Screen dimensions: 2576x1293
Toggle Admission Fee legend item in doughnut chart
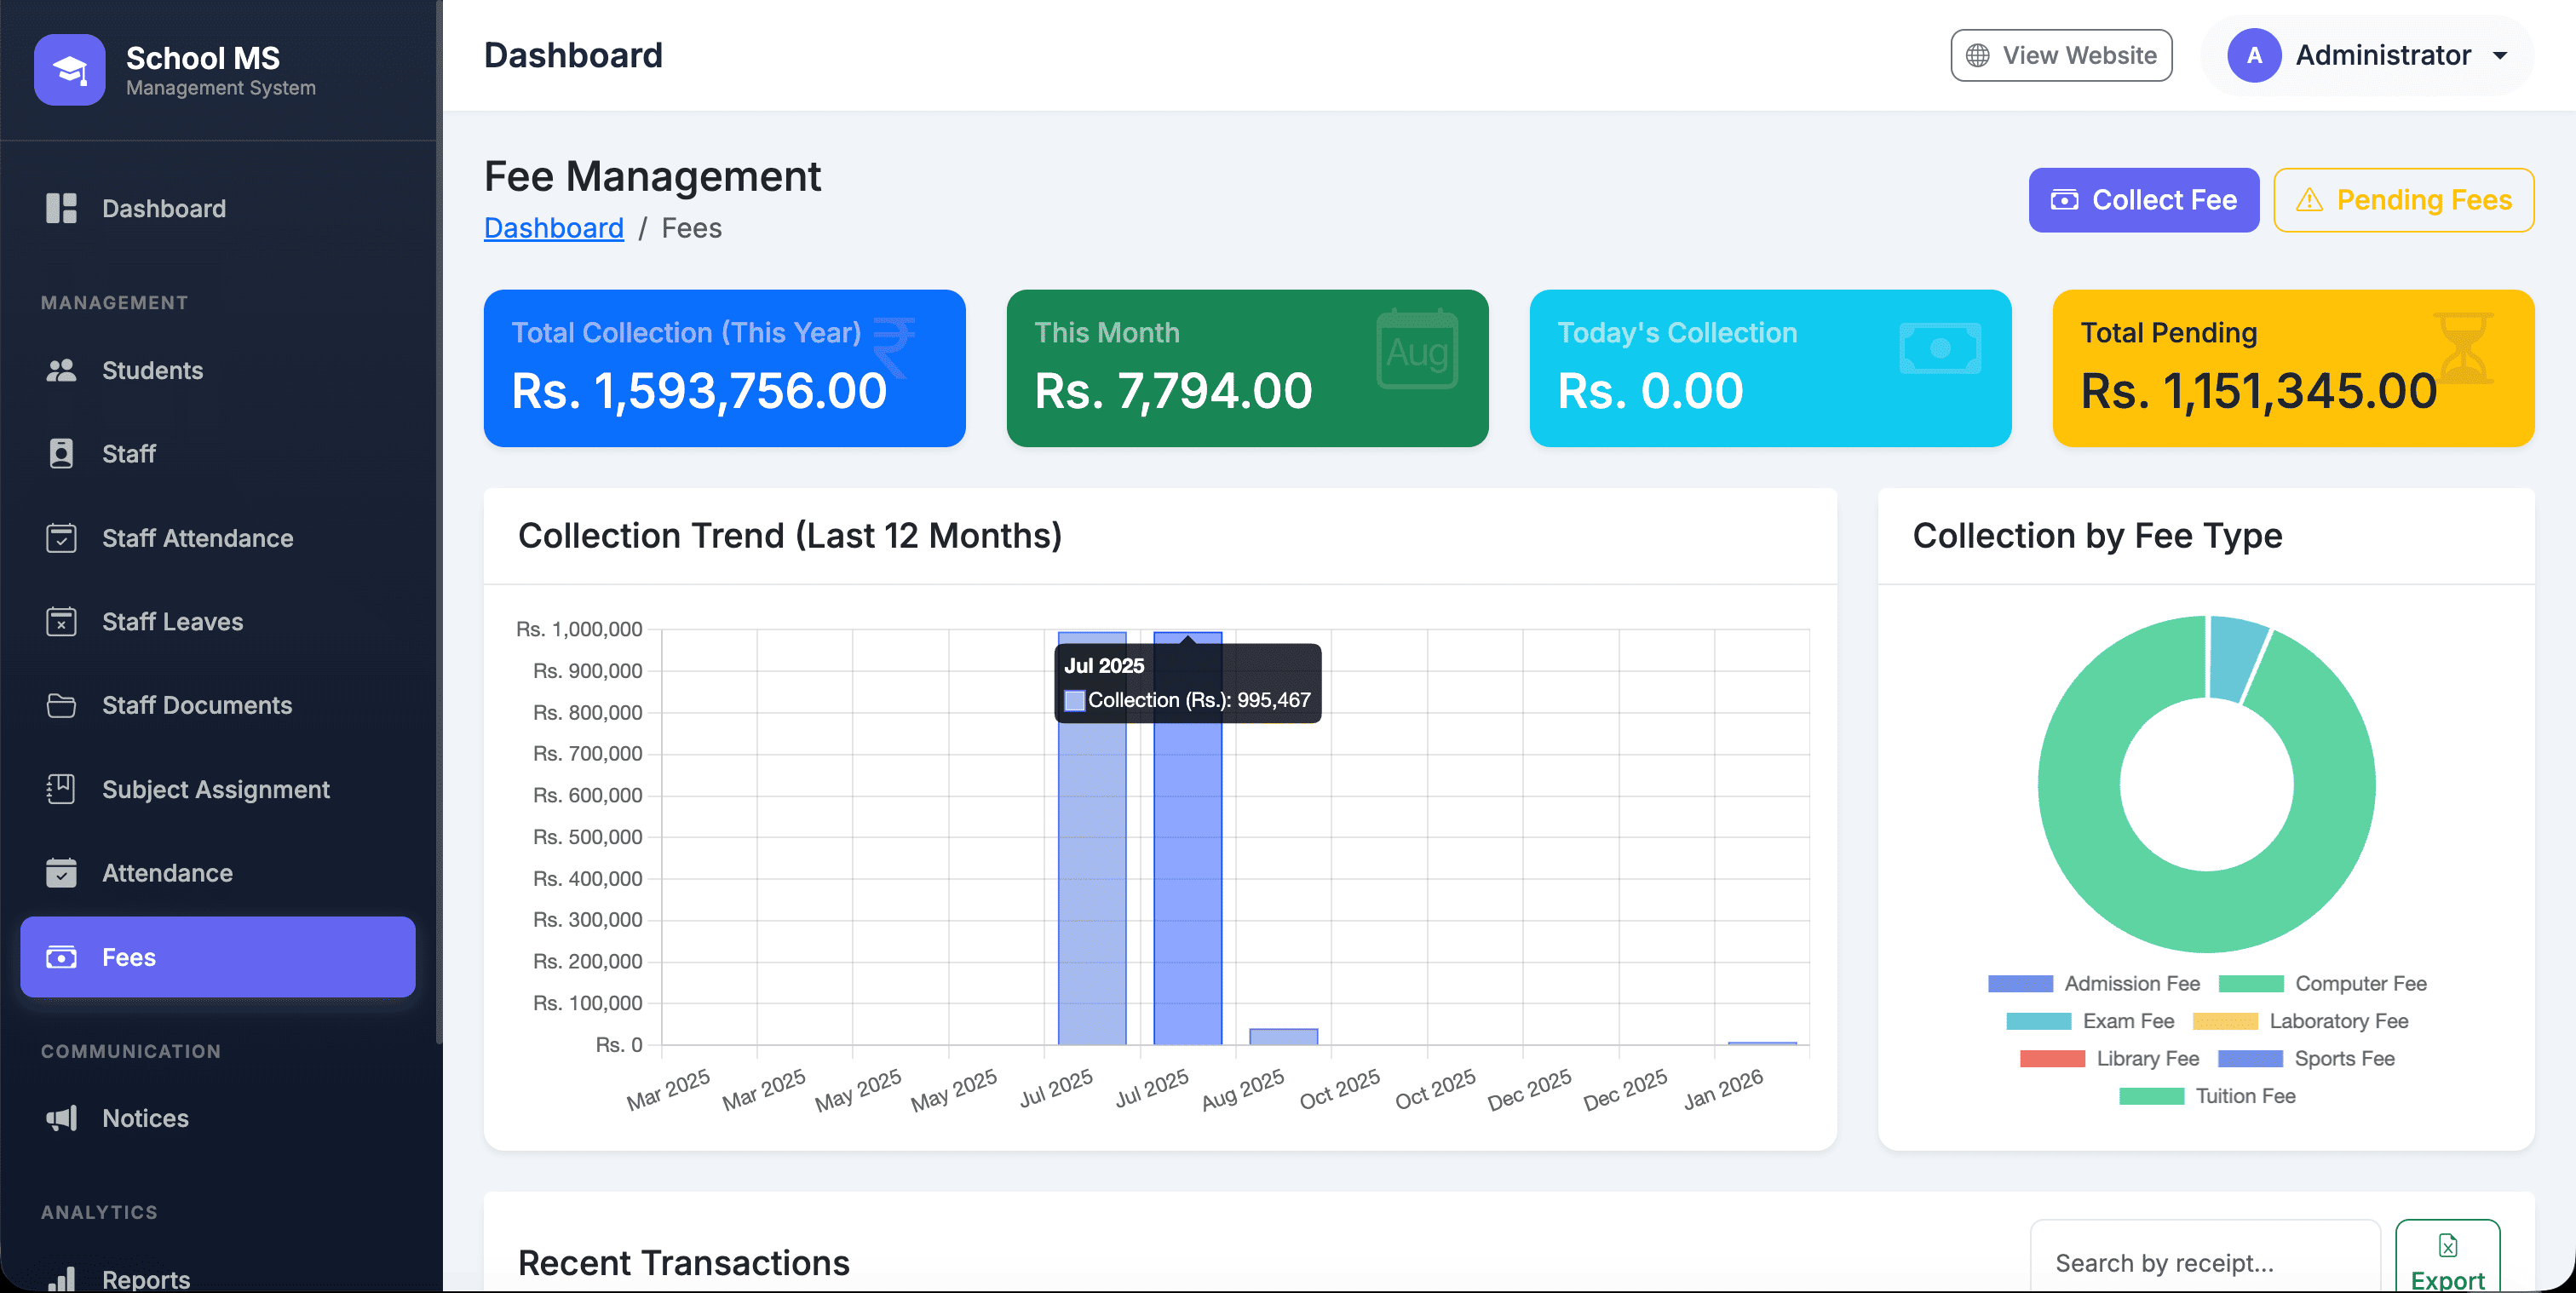tap(2095, 983)
